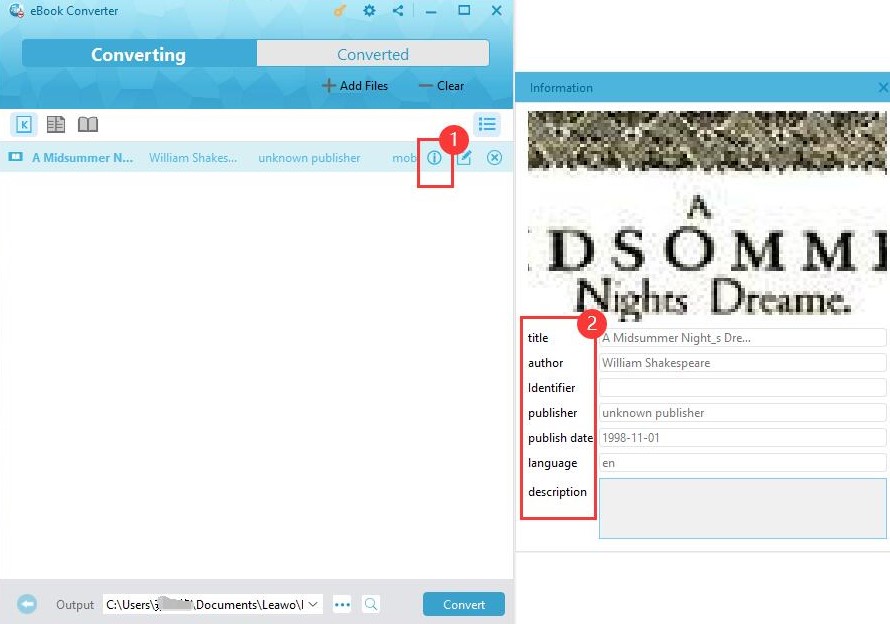Image resolution: width=890 pixels, height=624 pixels.
Task: Click the title field in Information panel
Action: (742, 338)
